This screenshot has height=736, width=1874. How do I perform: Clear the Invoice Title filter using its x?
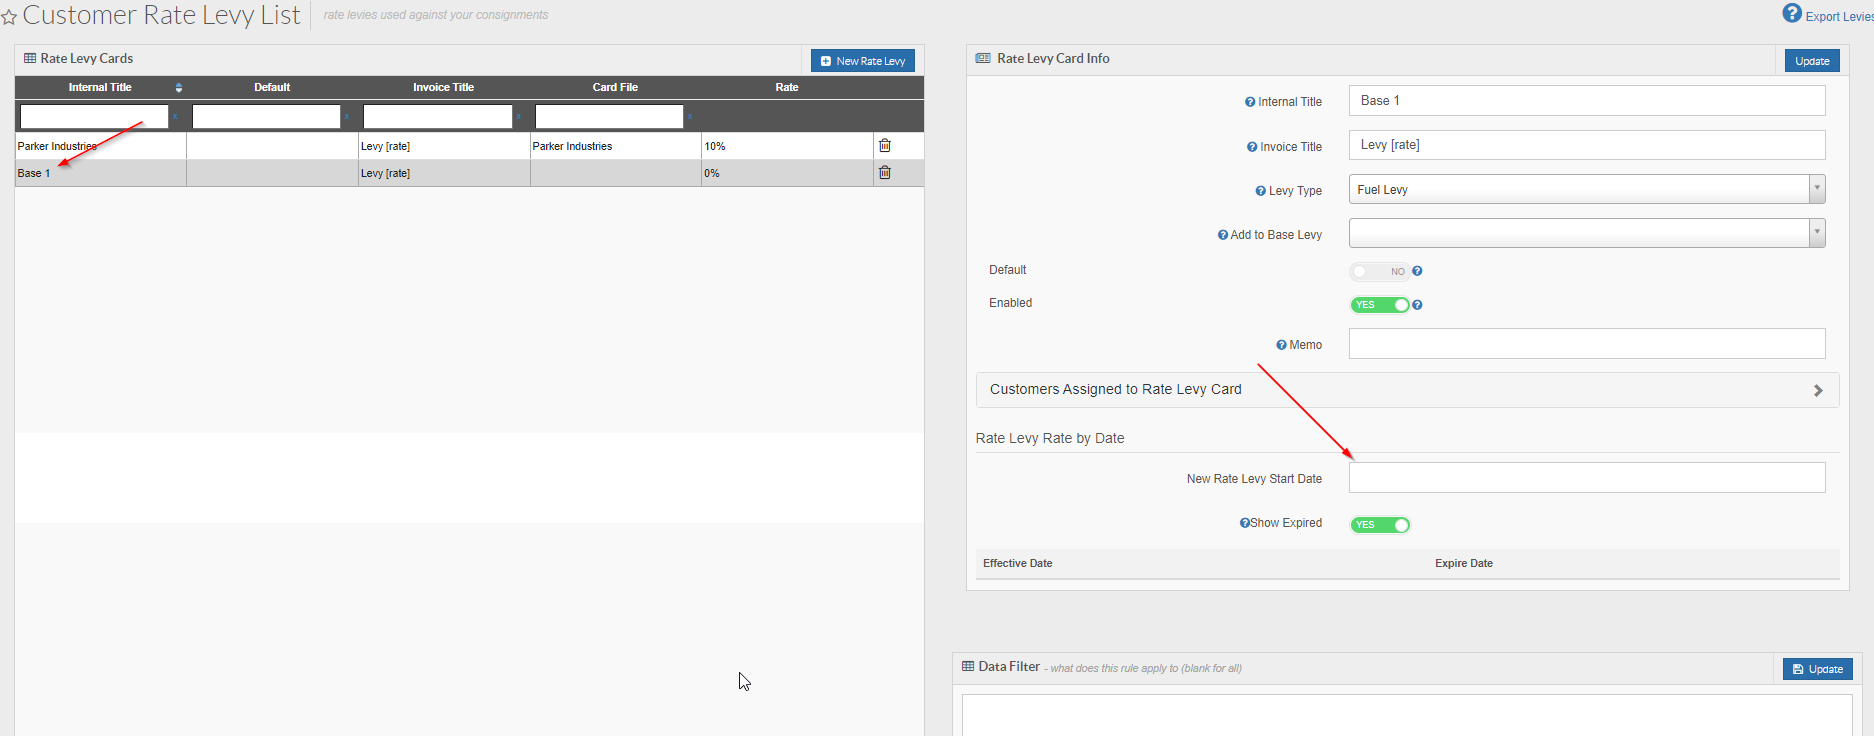[x=519, y=117]
